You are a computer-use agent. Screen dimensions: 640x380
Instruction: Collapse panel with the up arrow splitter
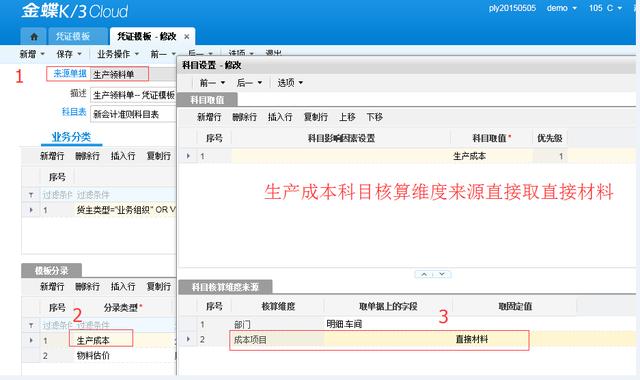pyautogui.click(x=424, y=274)
